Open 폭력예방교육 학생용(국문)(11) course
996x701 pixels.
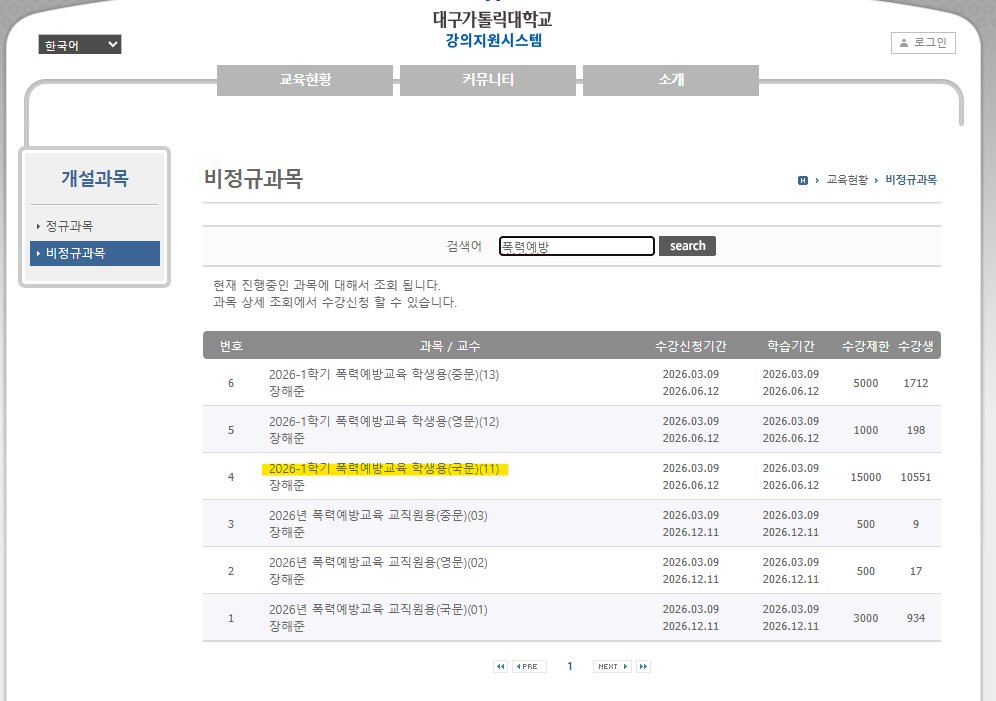[384, 469]
